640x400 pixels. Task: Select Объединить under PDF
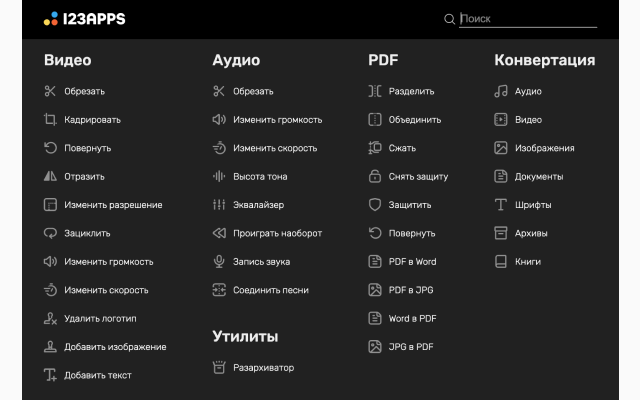[x=414, y=120]
